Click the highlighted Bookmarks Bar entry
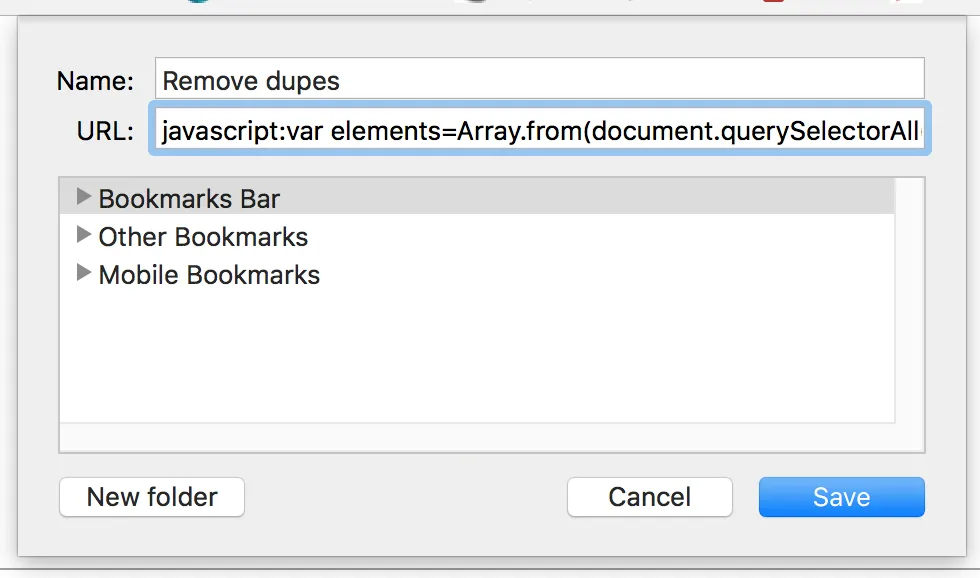Viewport: 980px width, 578px height. 190,198
